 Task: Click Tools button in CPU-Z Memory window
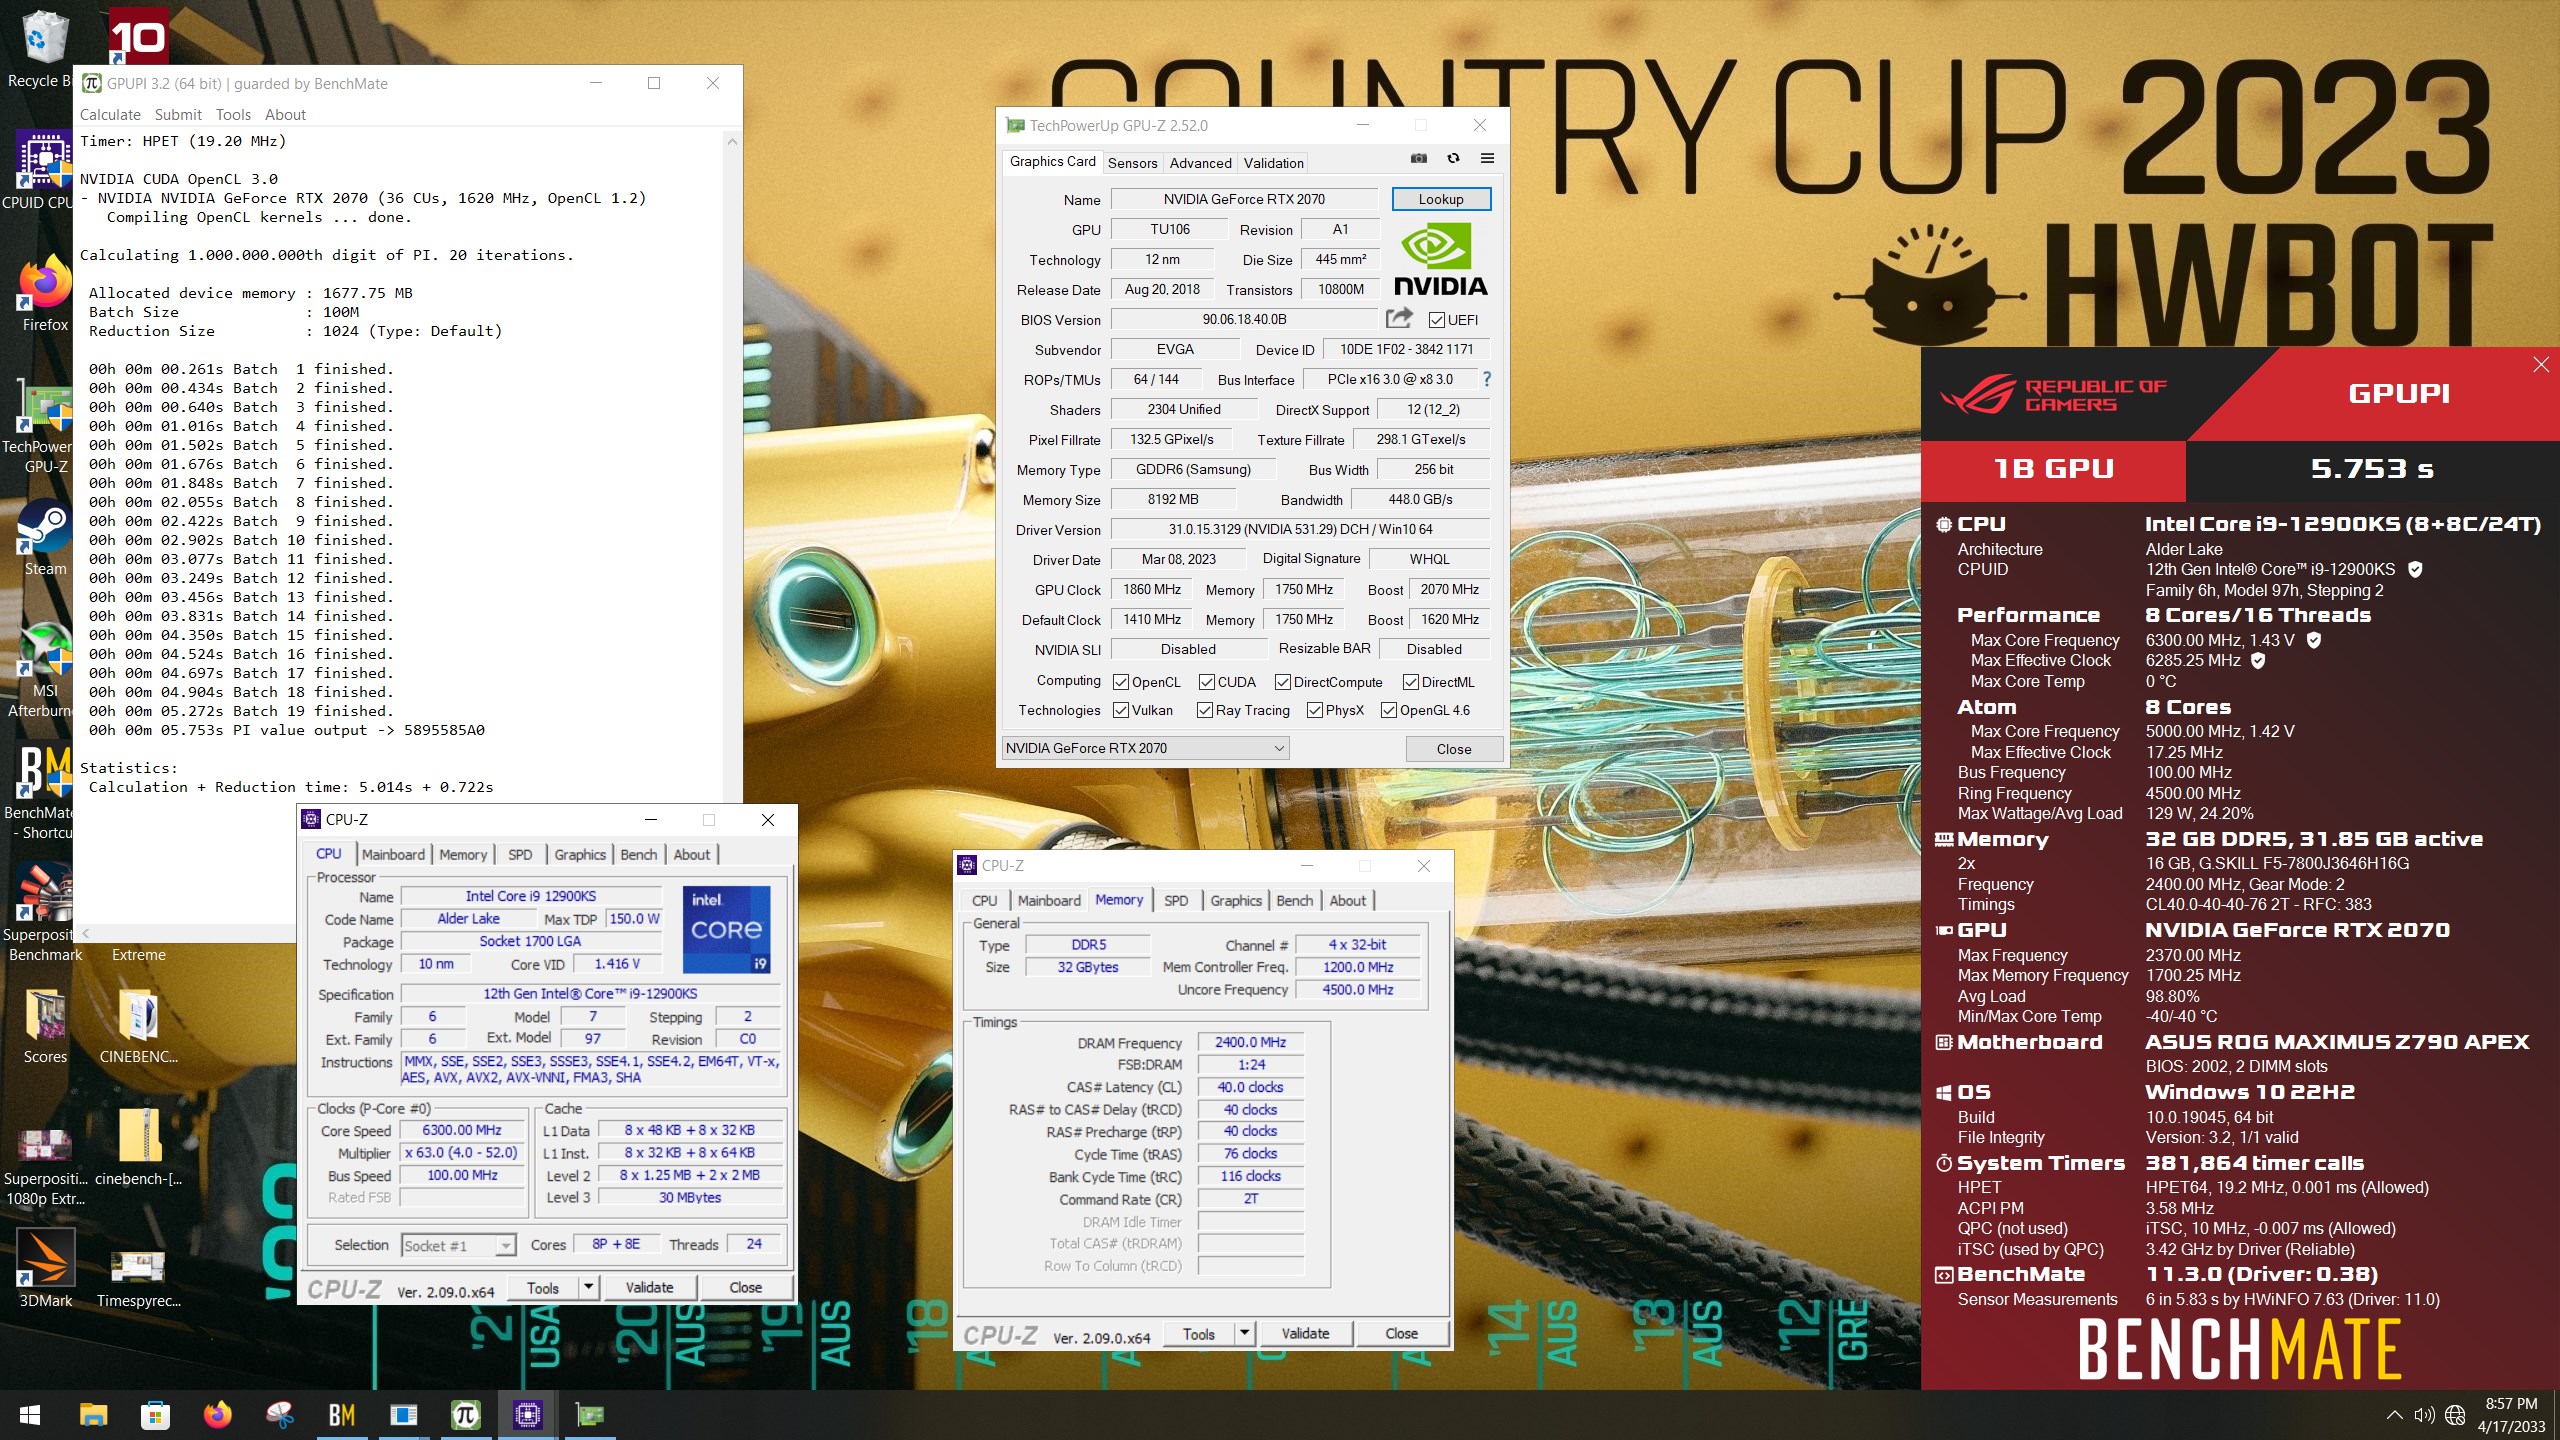1199,1334
